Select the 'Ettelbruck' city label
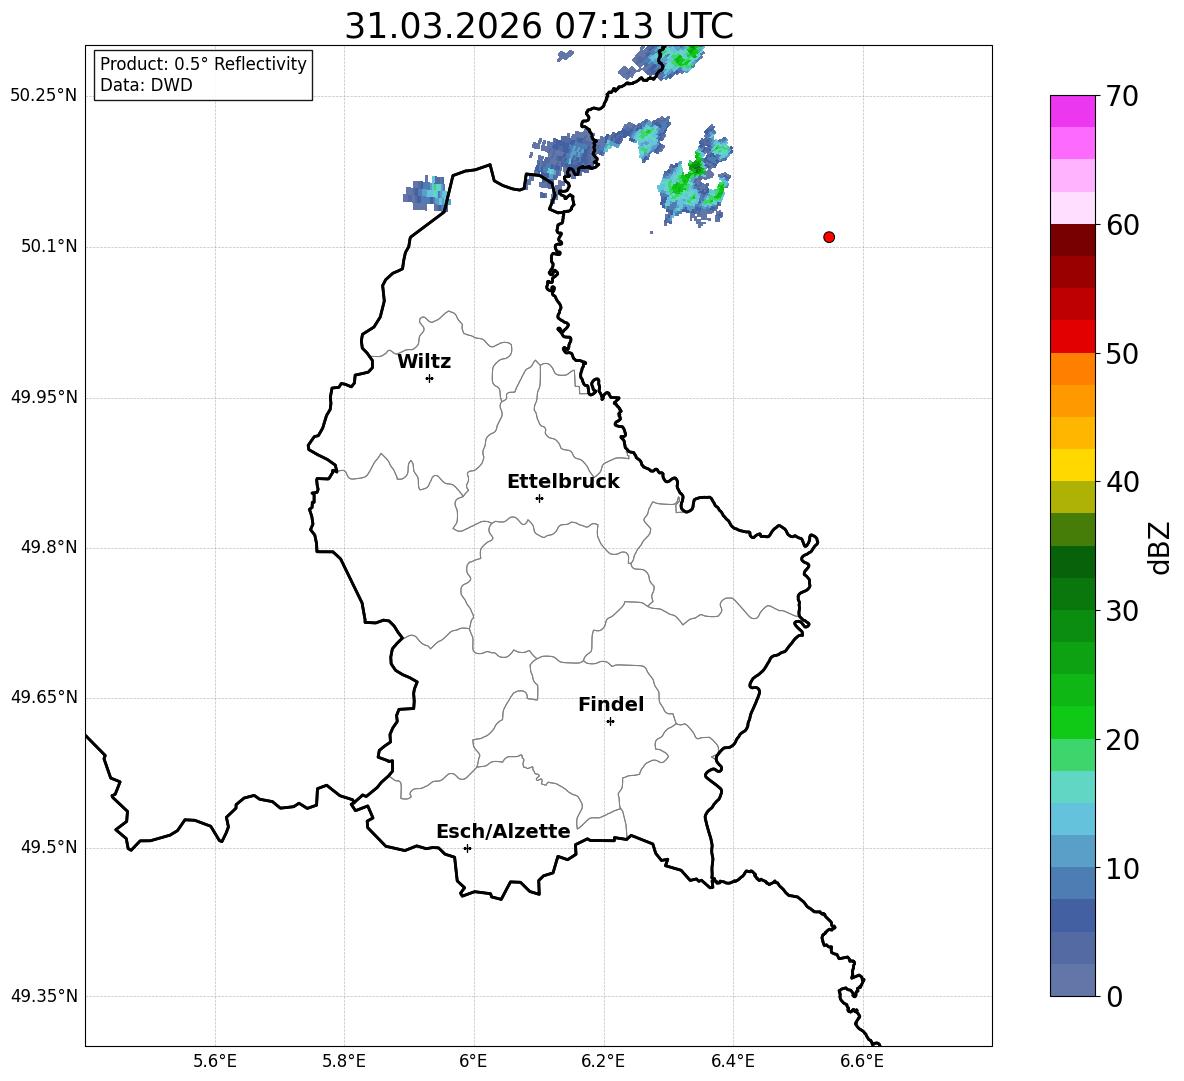Image resolution: width=1184 pixels, height=1081 pixels. click(563, 482)
